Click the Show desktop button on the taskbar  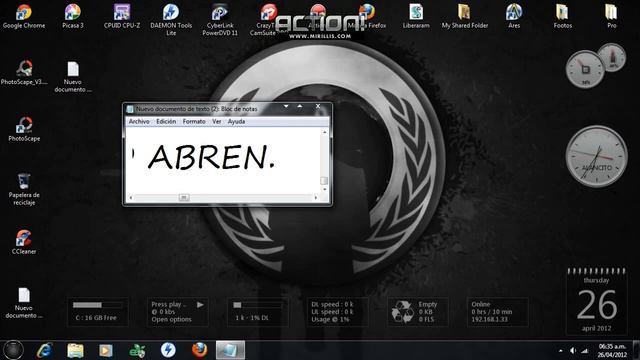636,350
